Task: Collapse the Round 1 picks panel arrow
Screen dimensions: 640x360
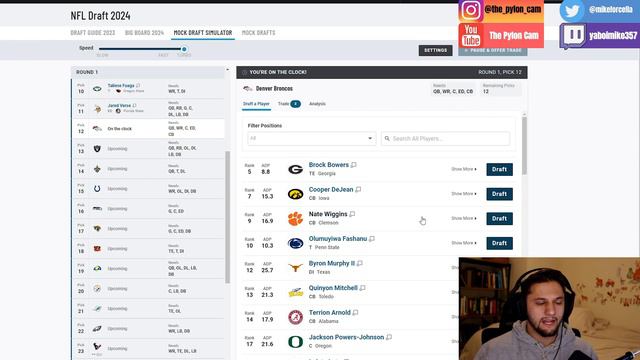Action: pyautogui.click(x=227, y=70)
